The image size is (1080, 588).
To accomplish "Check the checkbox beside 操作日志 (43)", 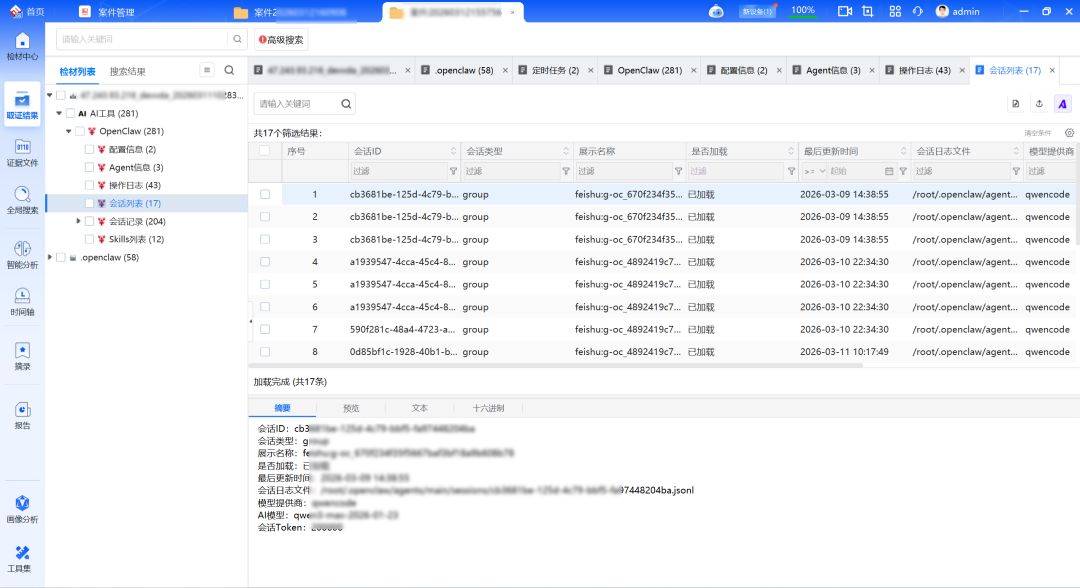I will click(x=90, y=185).
